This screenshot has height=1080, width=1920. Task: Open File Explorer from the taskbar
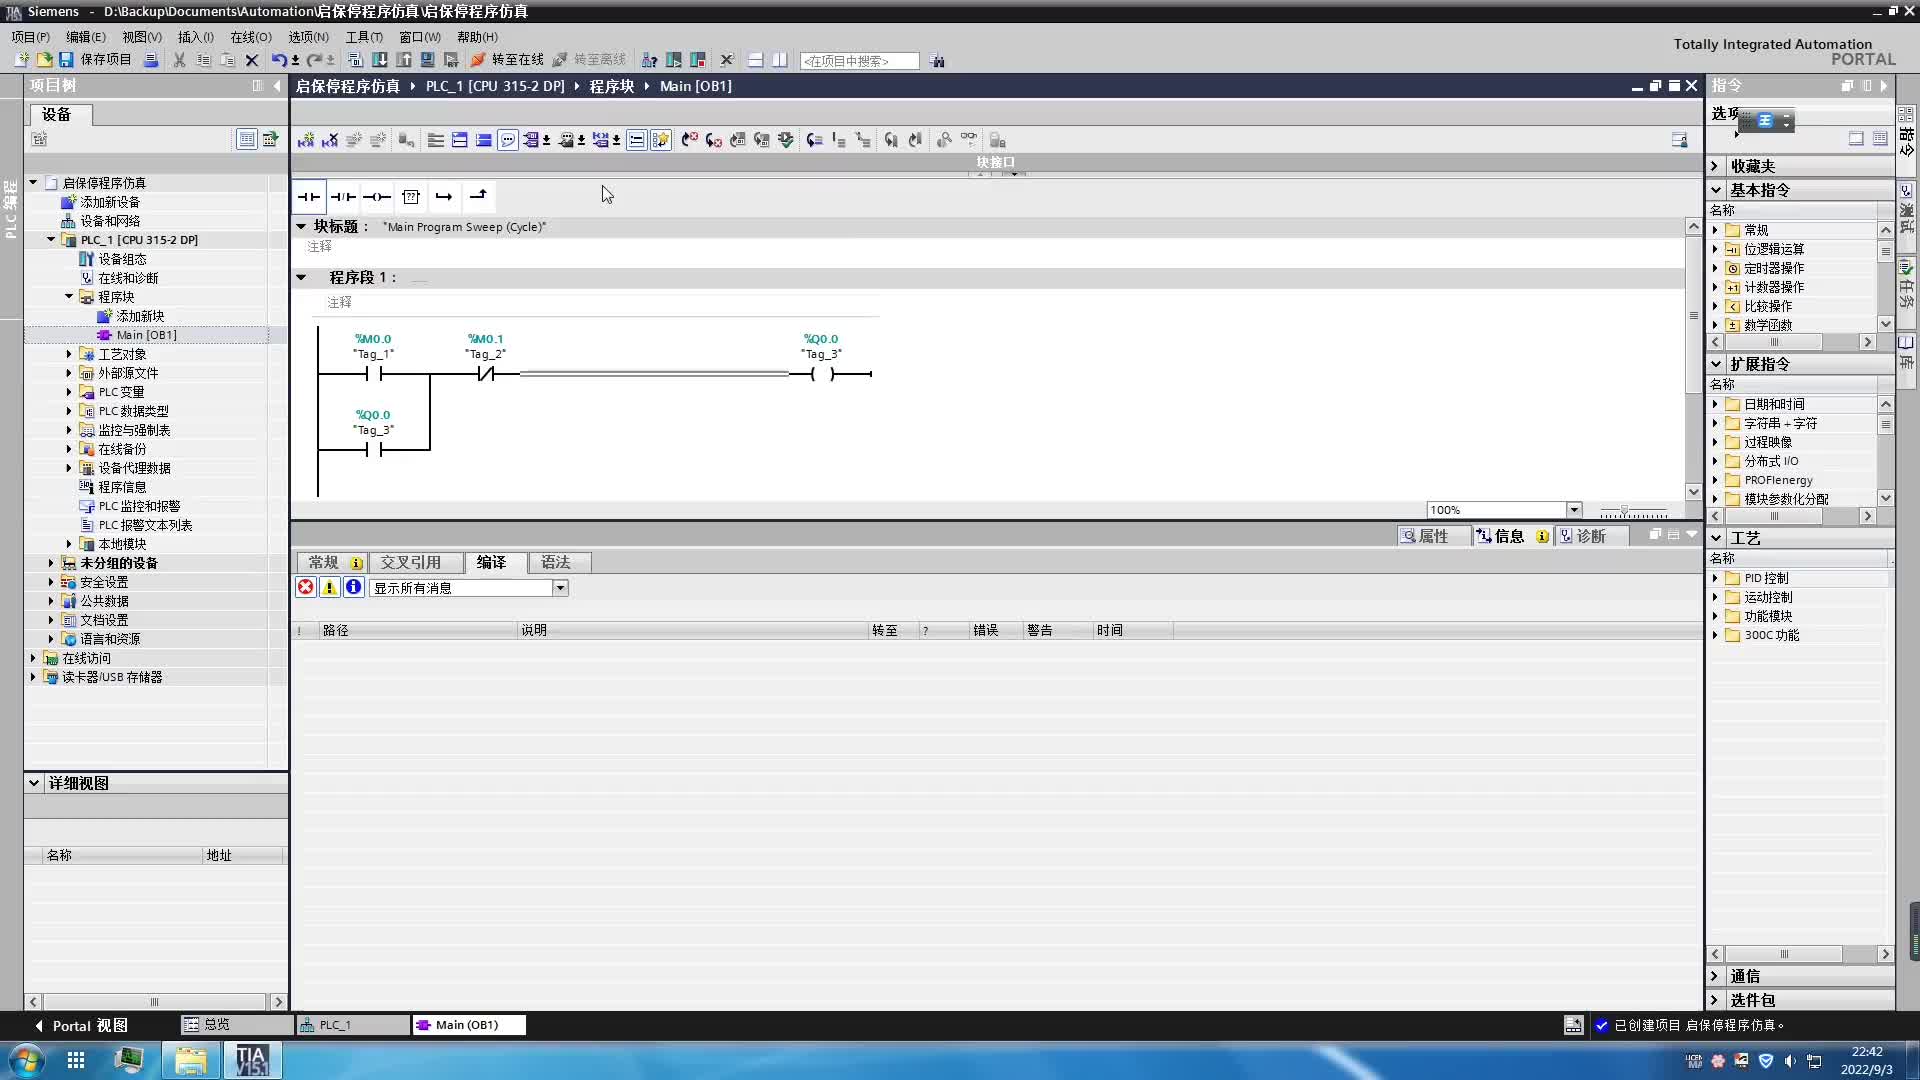point(190,1060)
